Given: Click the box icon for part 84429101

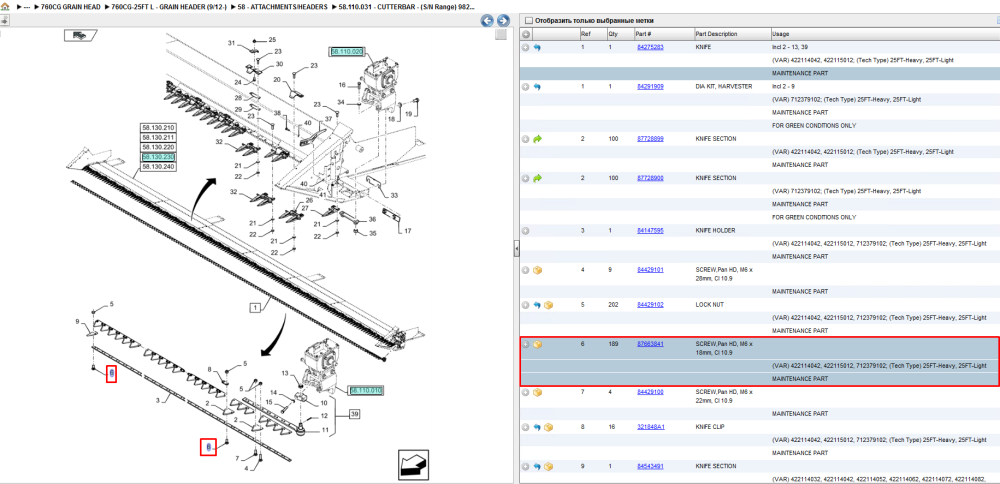Looking at the screenshot, I should click(537, 270).
